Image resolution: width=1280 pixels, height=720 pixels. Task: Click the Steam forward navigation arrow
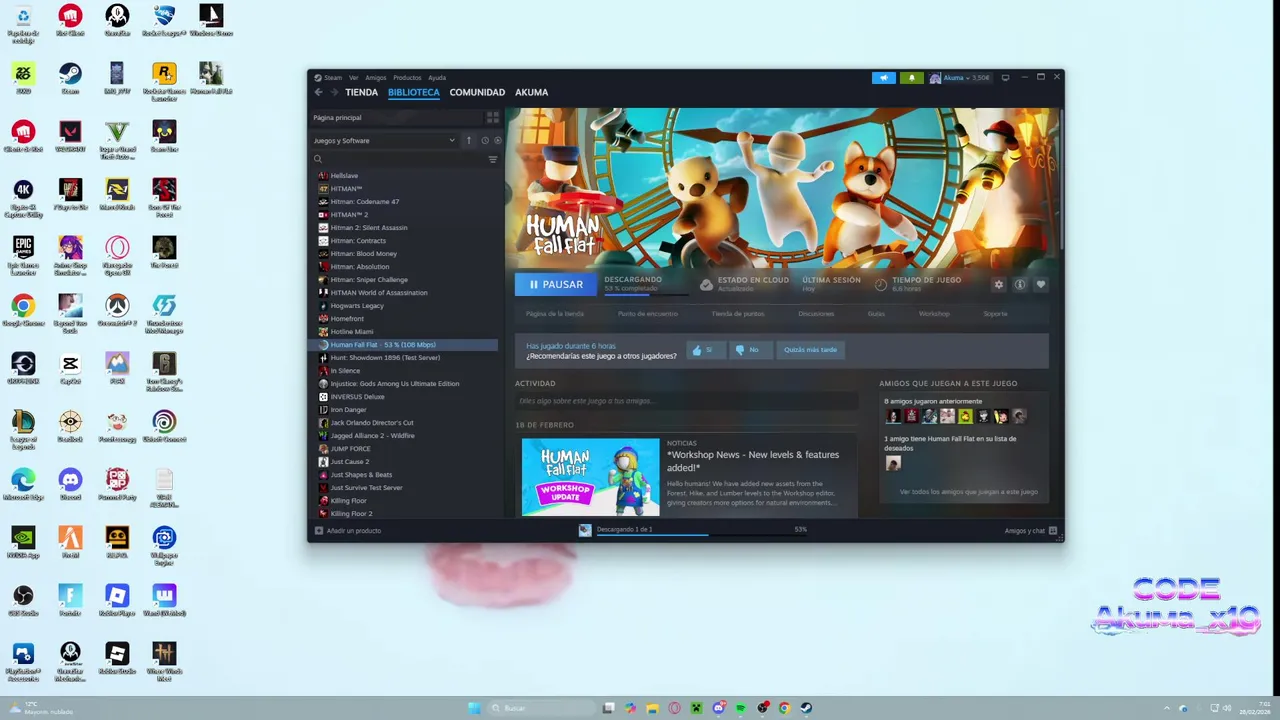coord(334,92)
